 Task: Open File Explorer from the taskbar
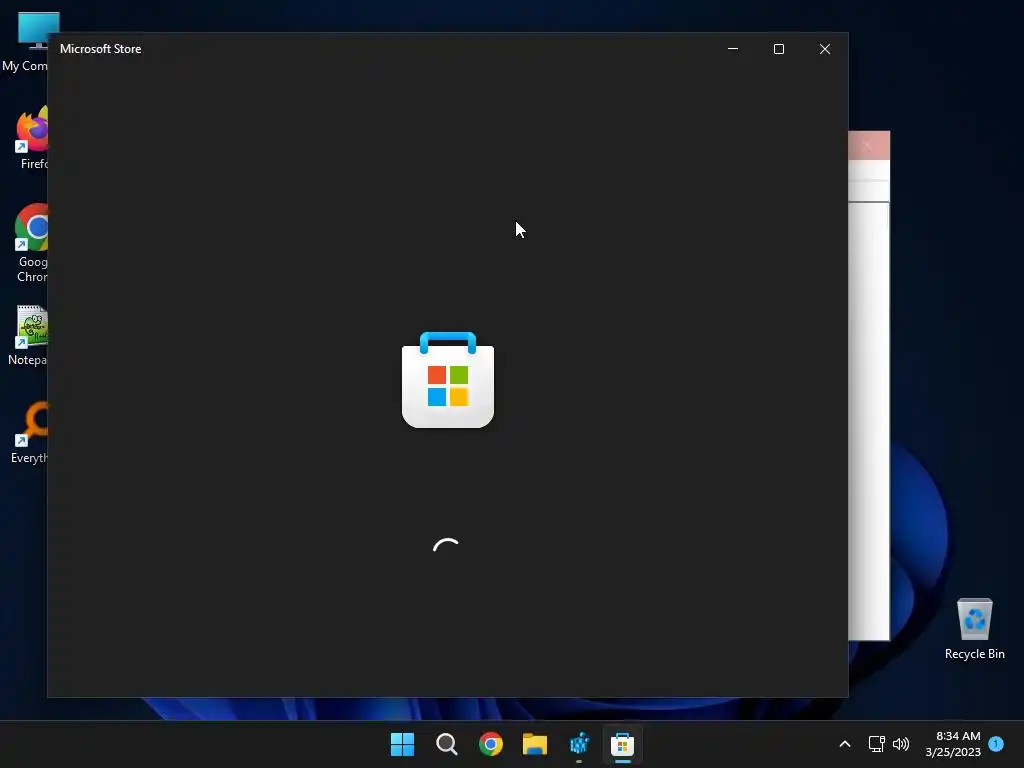(535, 744)
